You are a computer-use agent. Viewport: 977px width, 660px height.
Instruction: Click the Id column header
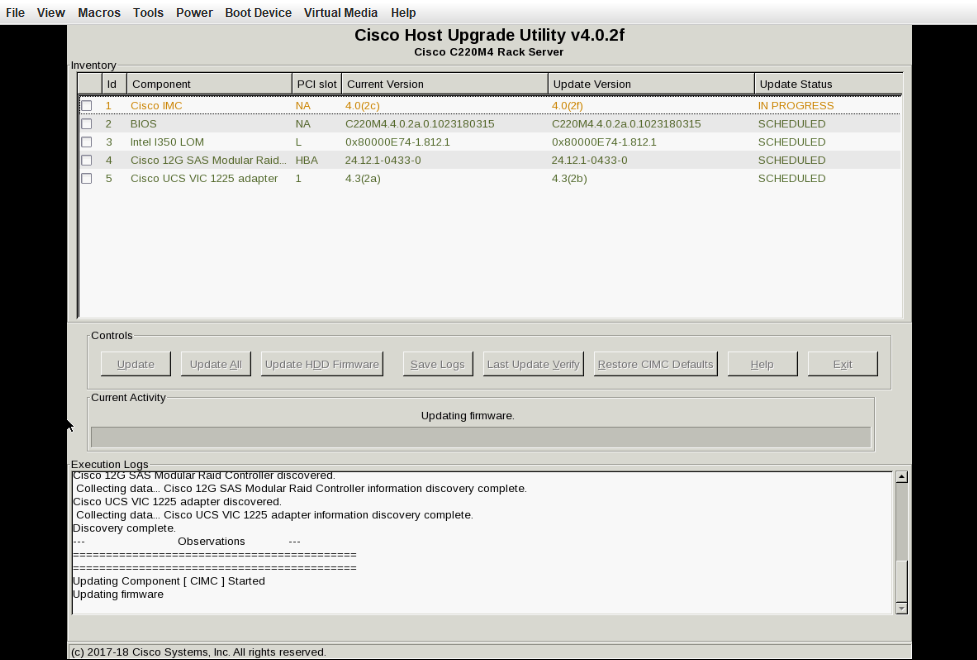pyautogui.click(x=114, y=84)
